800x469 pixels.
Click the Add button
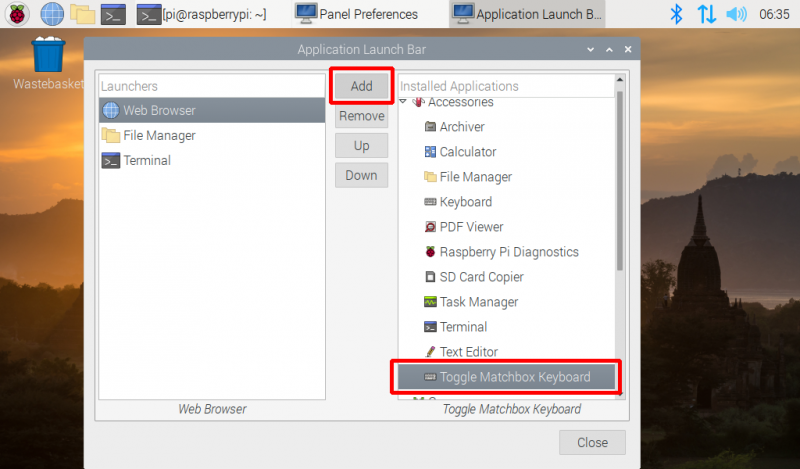(x=361, y=86)
